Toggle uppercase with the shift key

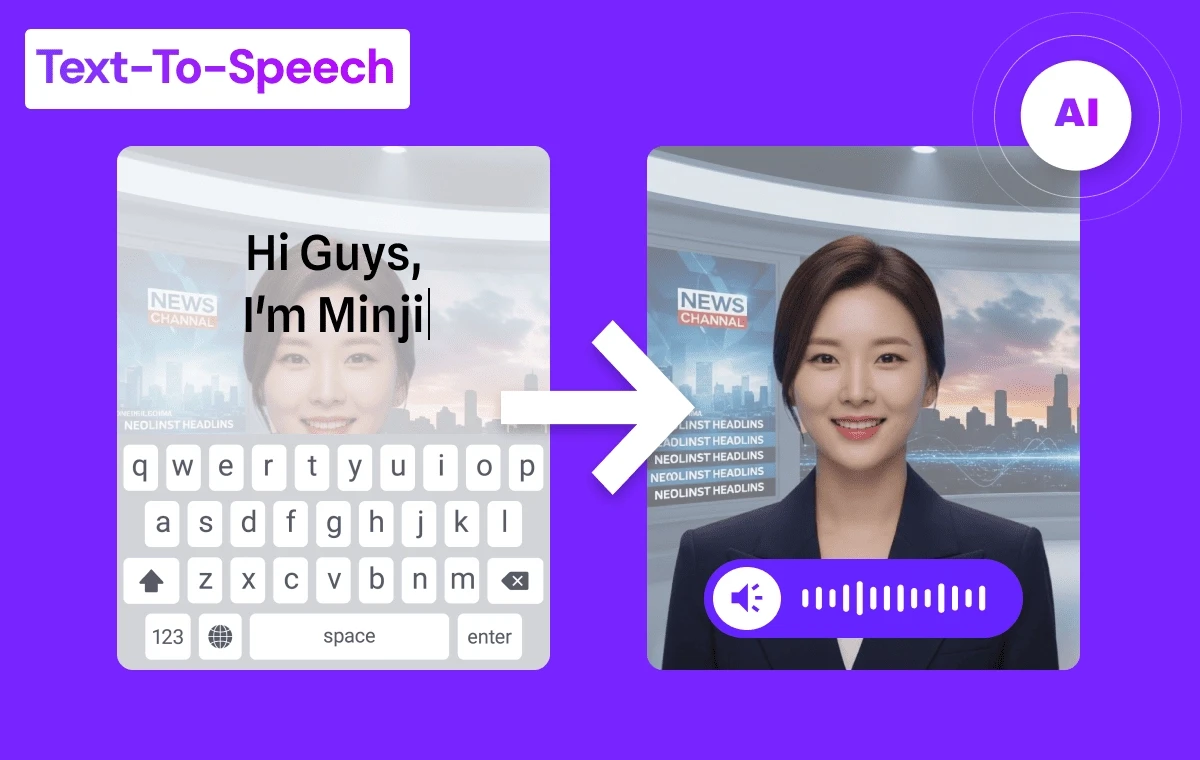pos(150,581)
